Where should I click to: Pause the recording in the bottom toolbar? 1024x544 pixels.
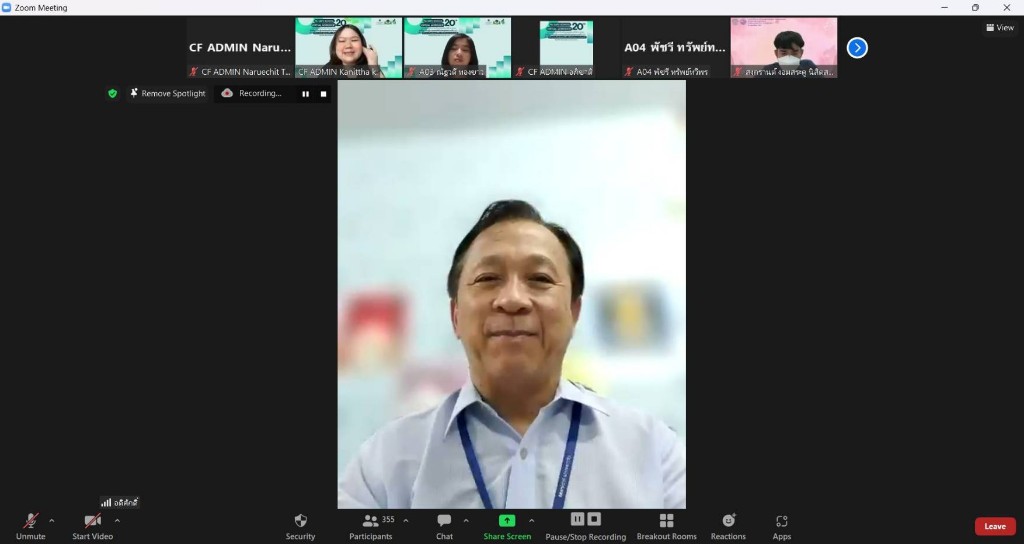577,519
